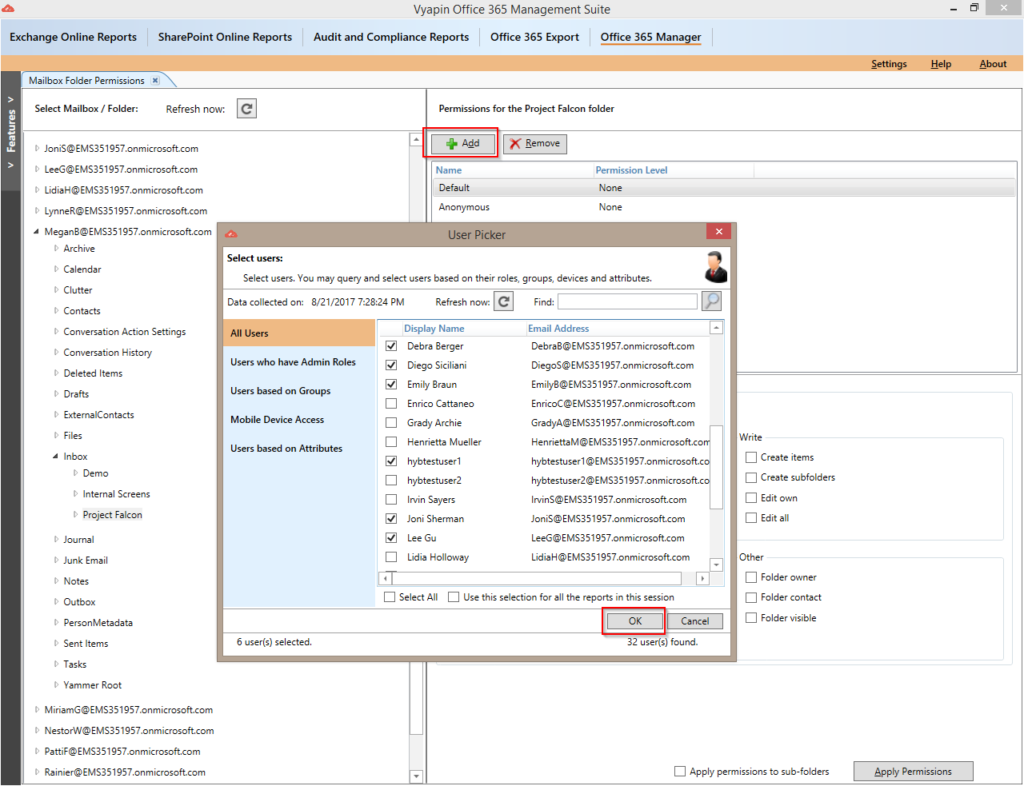Expand the Deleted Items folder
The height and width of the screenshot is (786, 1024).
(x=56, y=373)
